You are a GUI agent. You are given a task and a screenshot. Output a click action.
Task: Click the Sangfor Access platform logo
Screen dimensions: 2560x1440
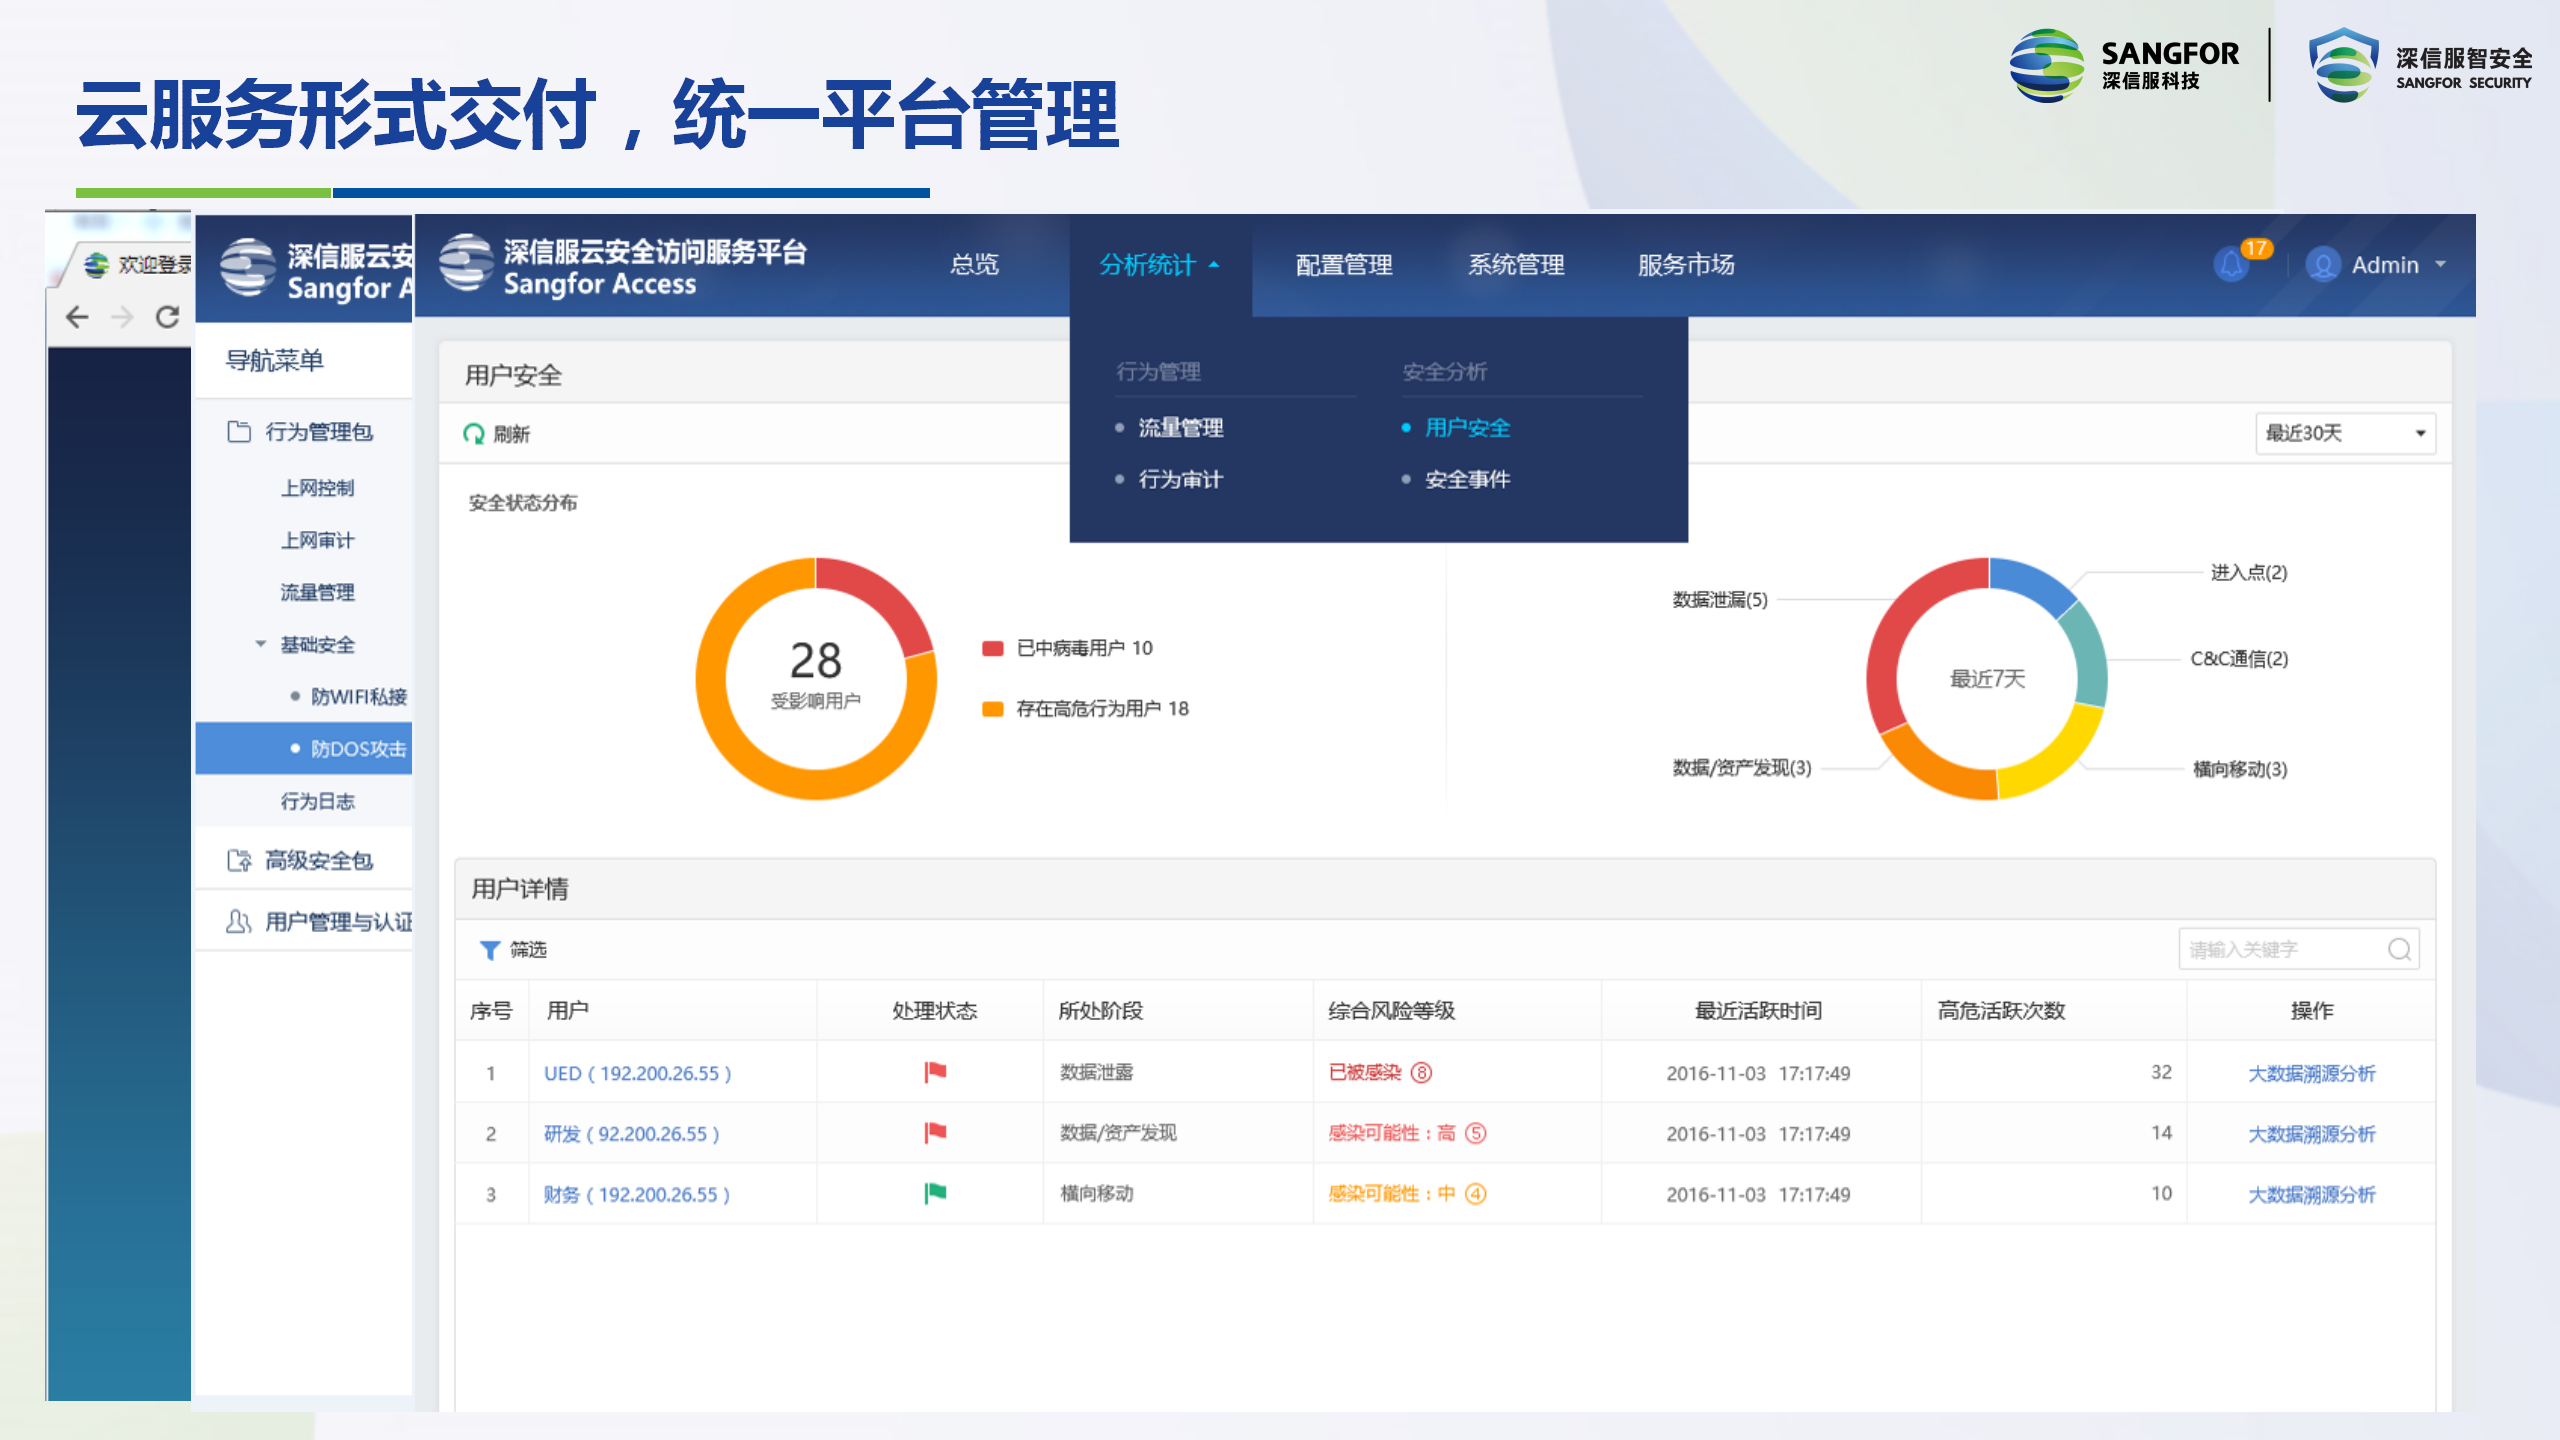(x=466, y=263)
